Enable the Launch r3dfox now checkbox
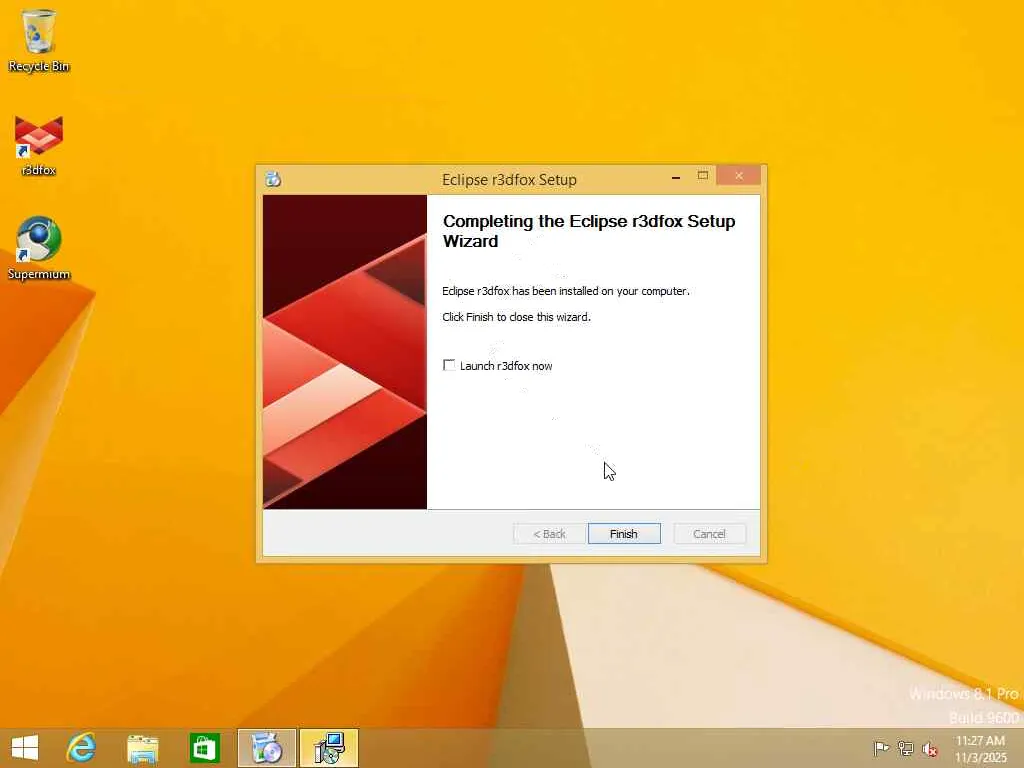The image size is (1024, 768). click(x=449, y=365)
